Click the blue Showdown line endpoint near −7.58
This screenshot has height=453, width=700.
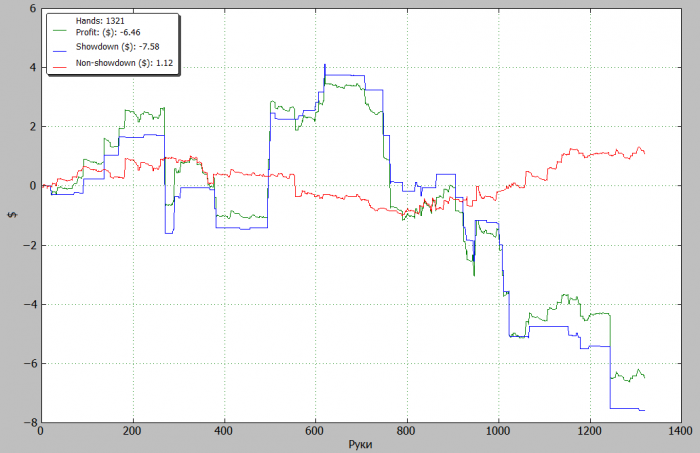tap(644, 410)
